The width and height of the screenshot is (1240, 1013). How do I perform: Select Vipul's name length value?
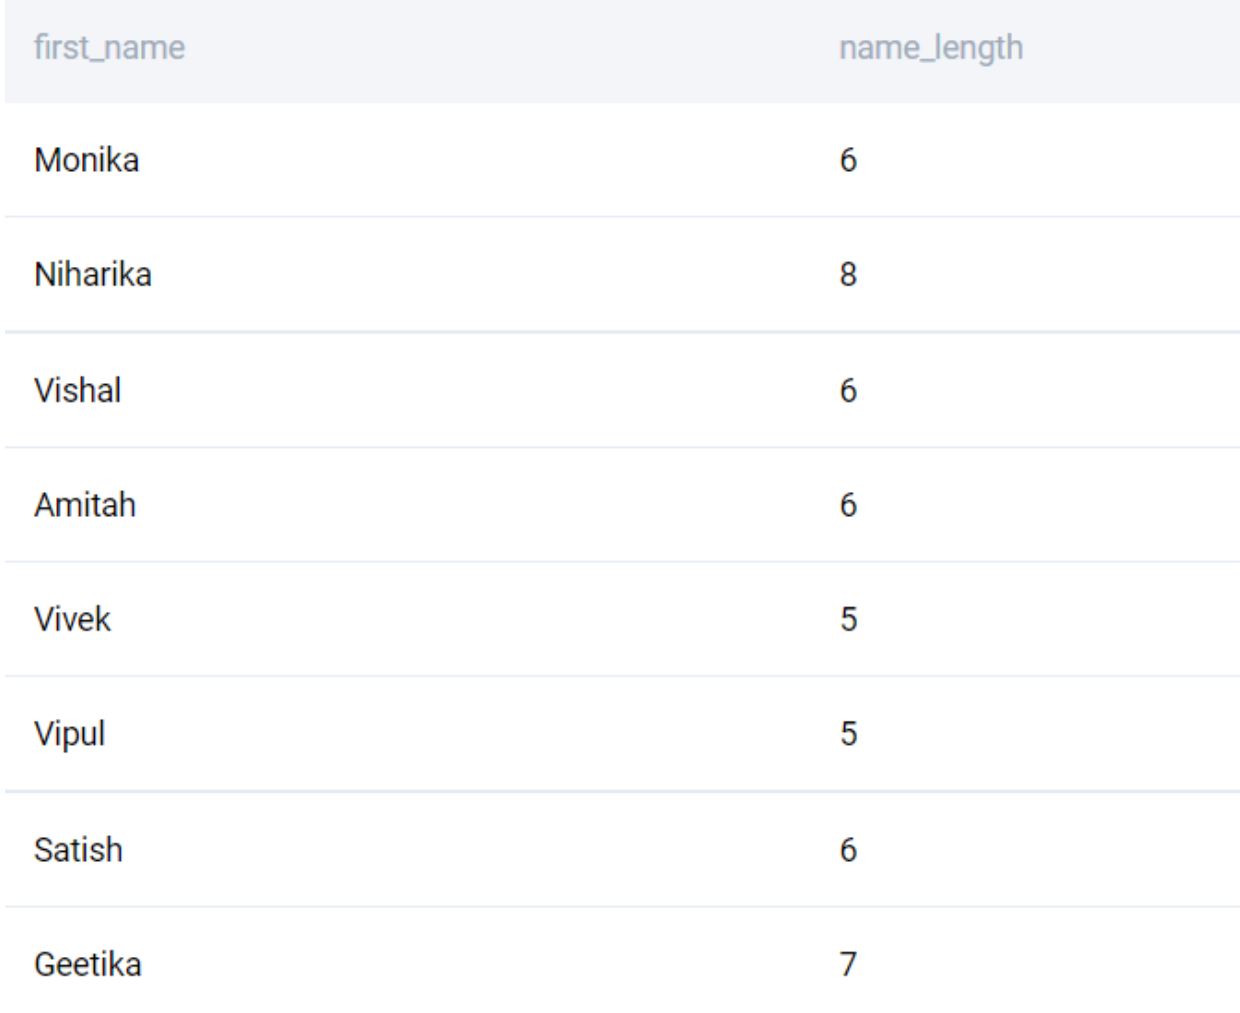[x=848, y=734]
